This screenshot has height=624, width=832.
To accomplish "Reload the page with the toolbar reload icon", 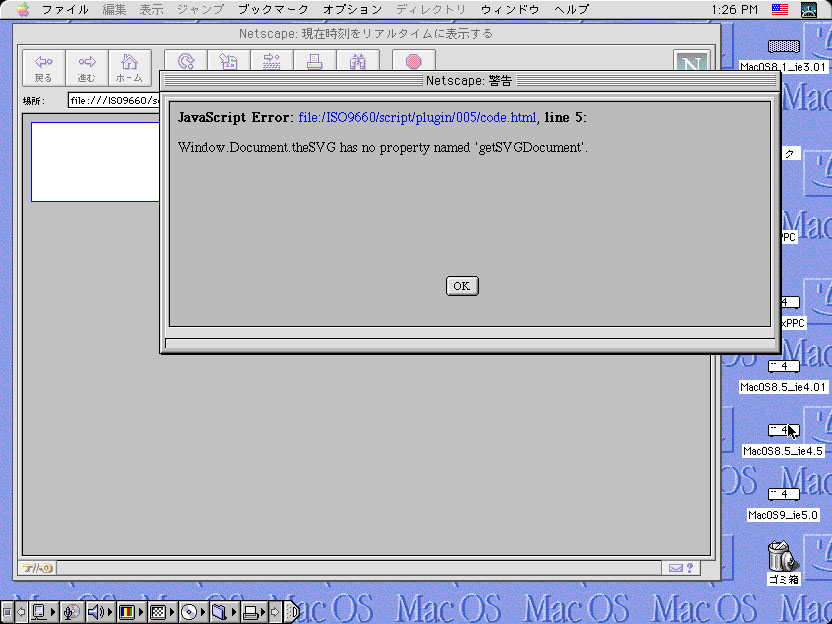I will tap(186, 61).
